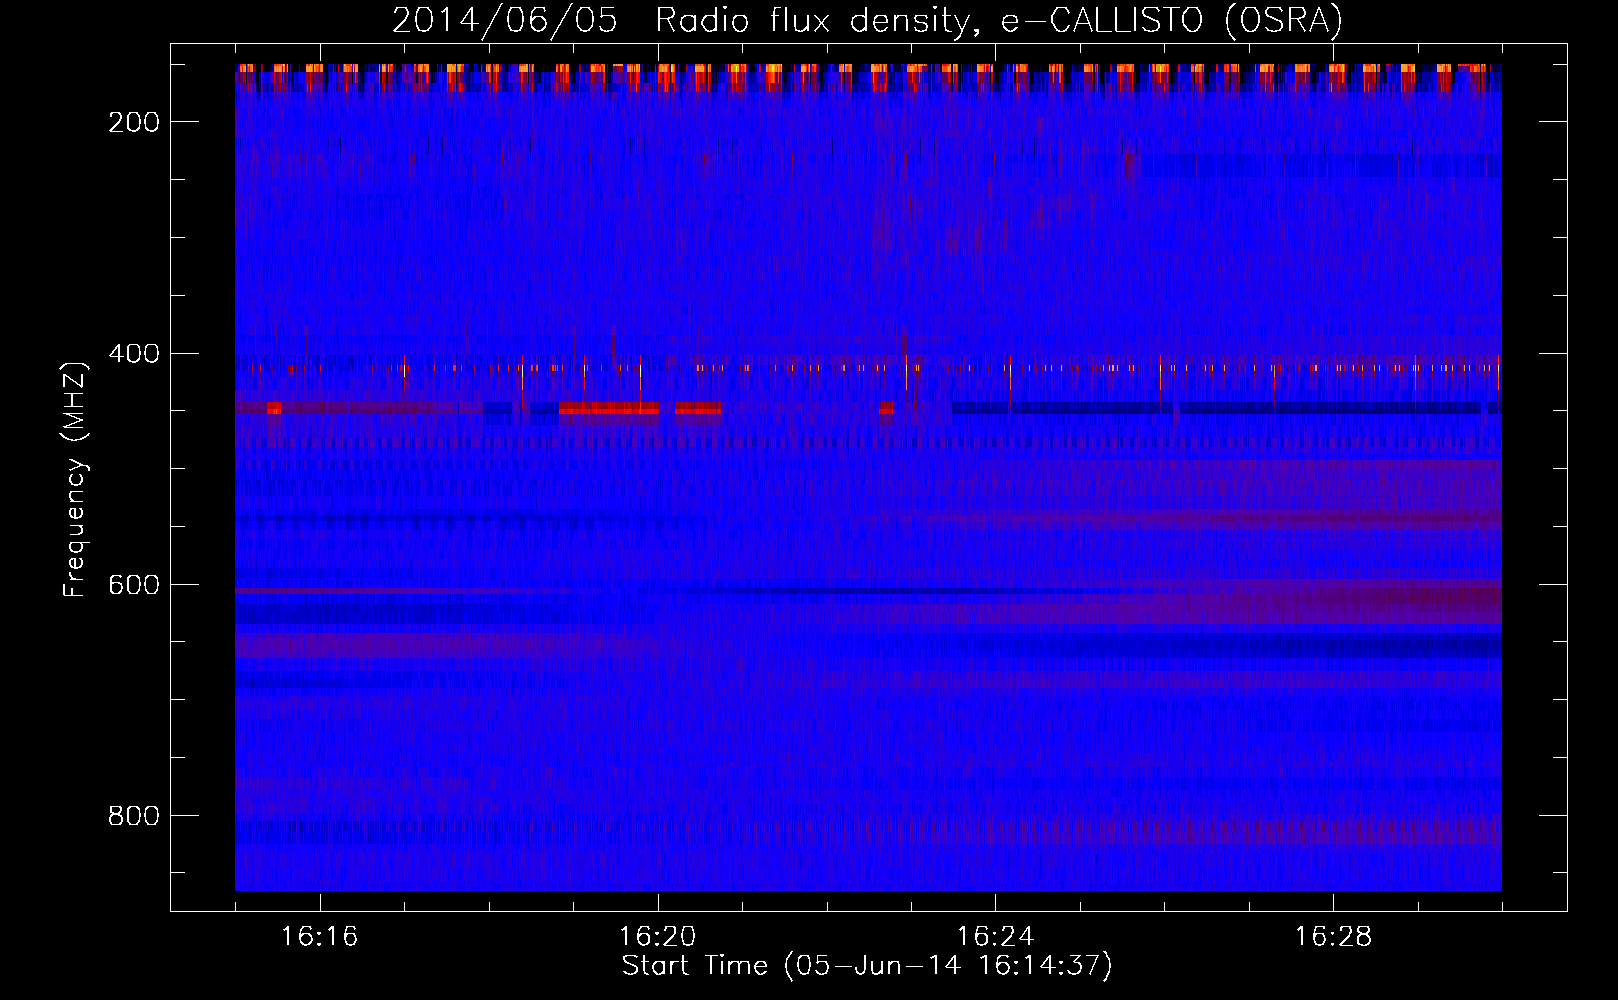Click the 16:16 time tick label

(319, 937)
